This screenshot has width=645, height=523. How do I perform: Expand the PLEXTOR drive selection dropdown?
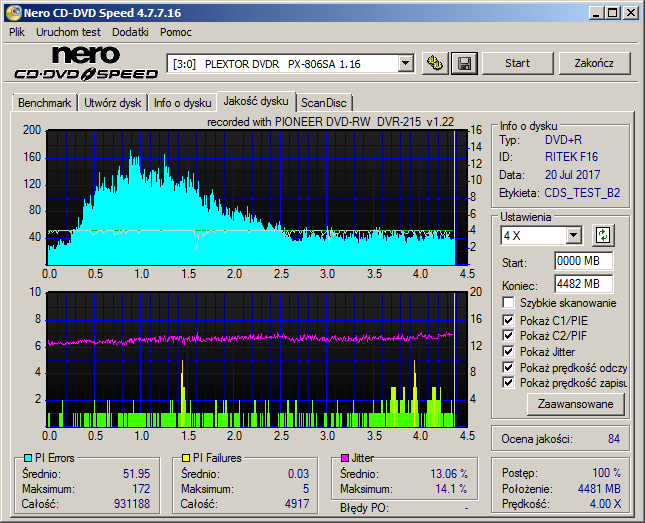[405, 63]
